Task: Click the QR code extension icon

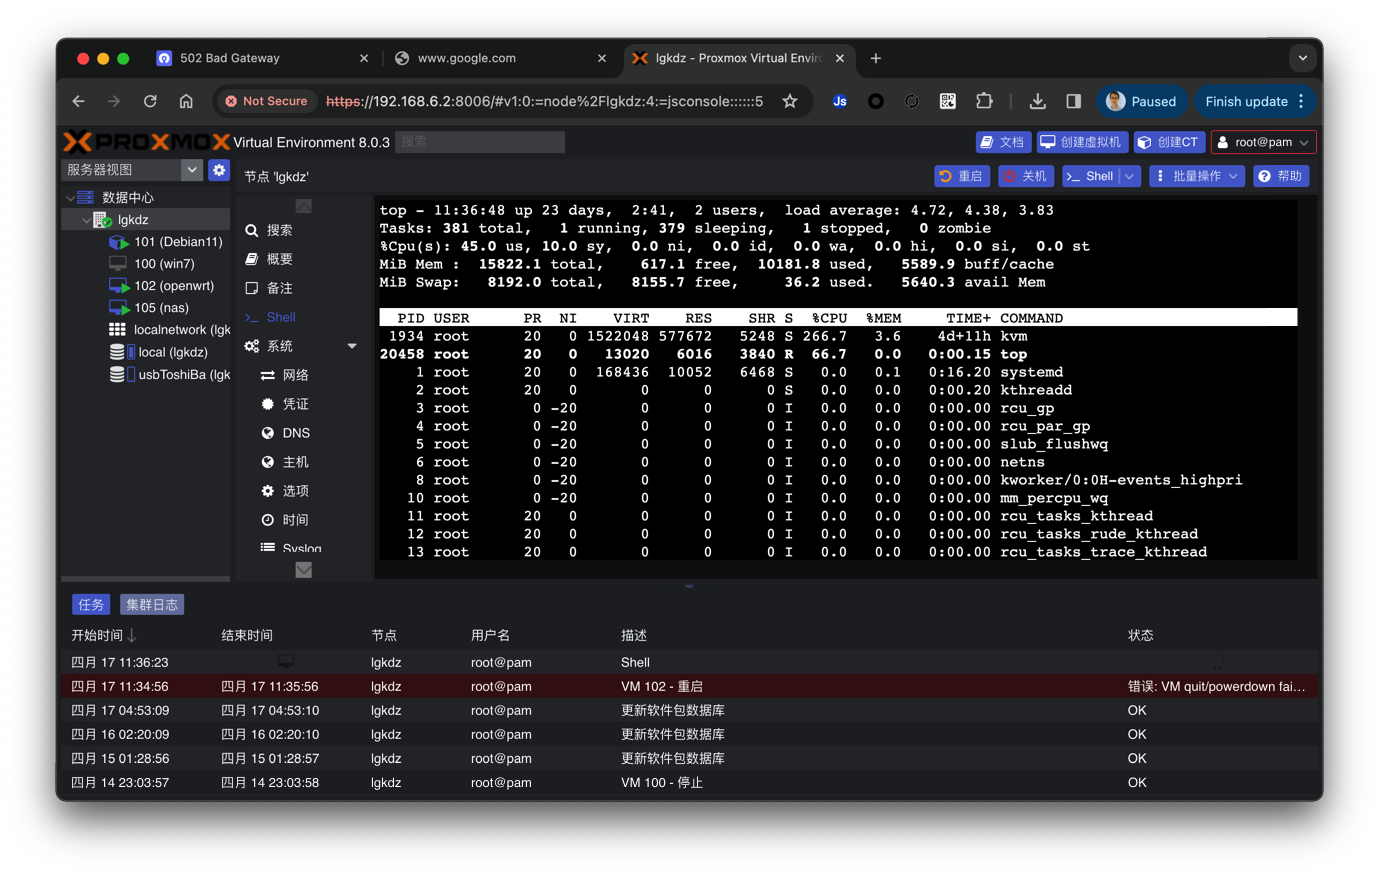Action: (x=948, y=101)
